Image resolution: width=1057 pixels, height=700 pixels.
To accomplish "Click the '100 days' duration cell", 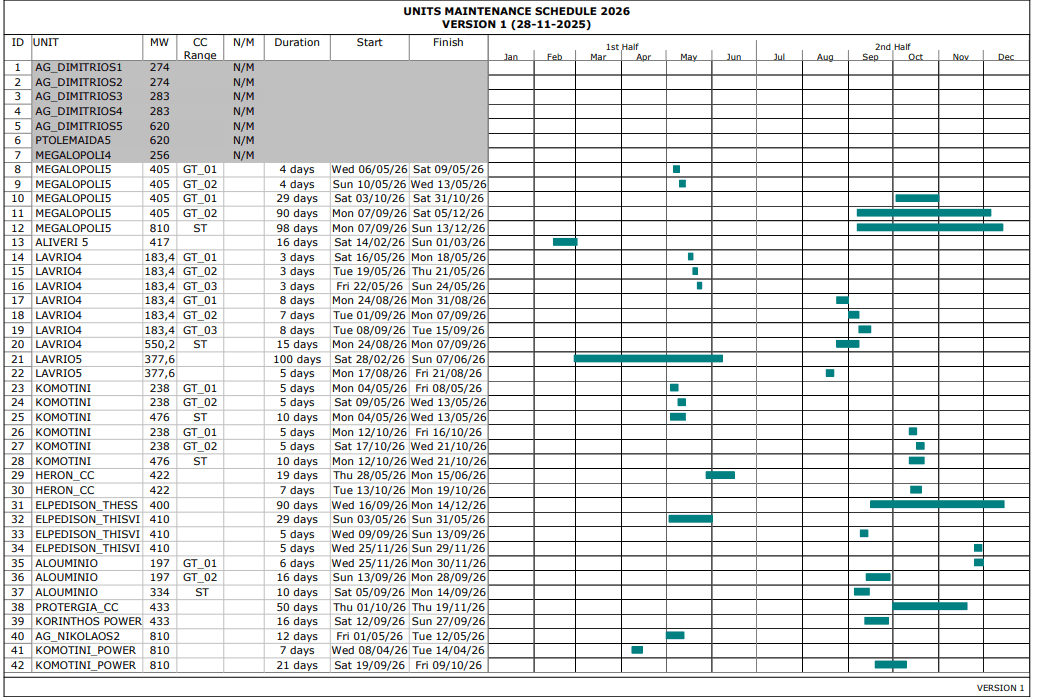I will 297,359.
